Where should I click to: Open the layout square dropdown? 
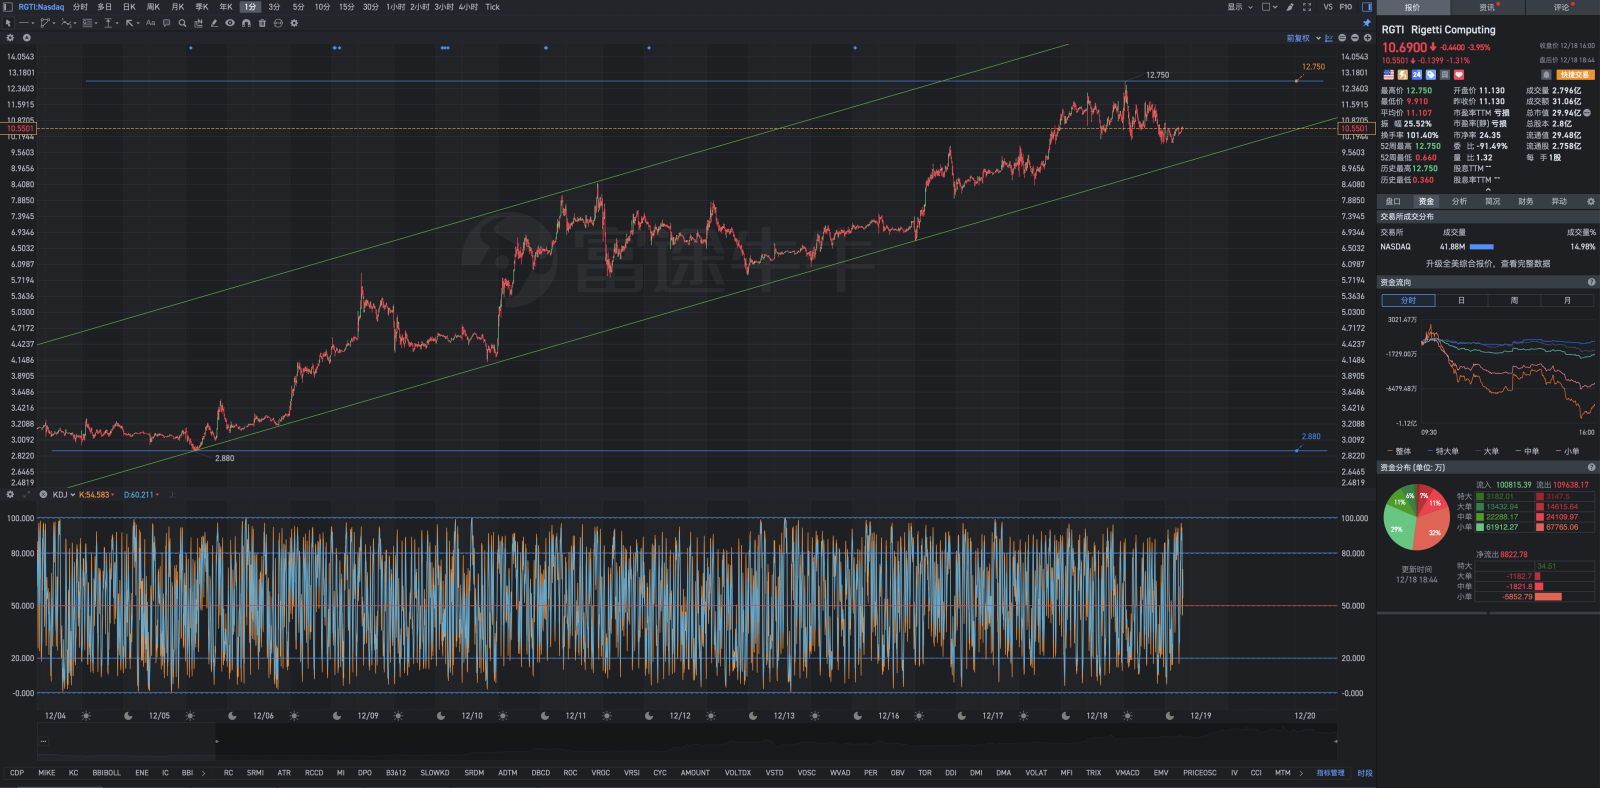1270,7
